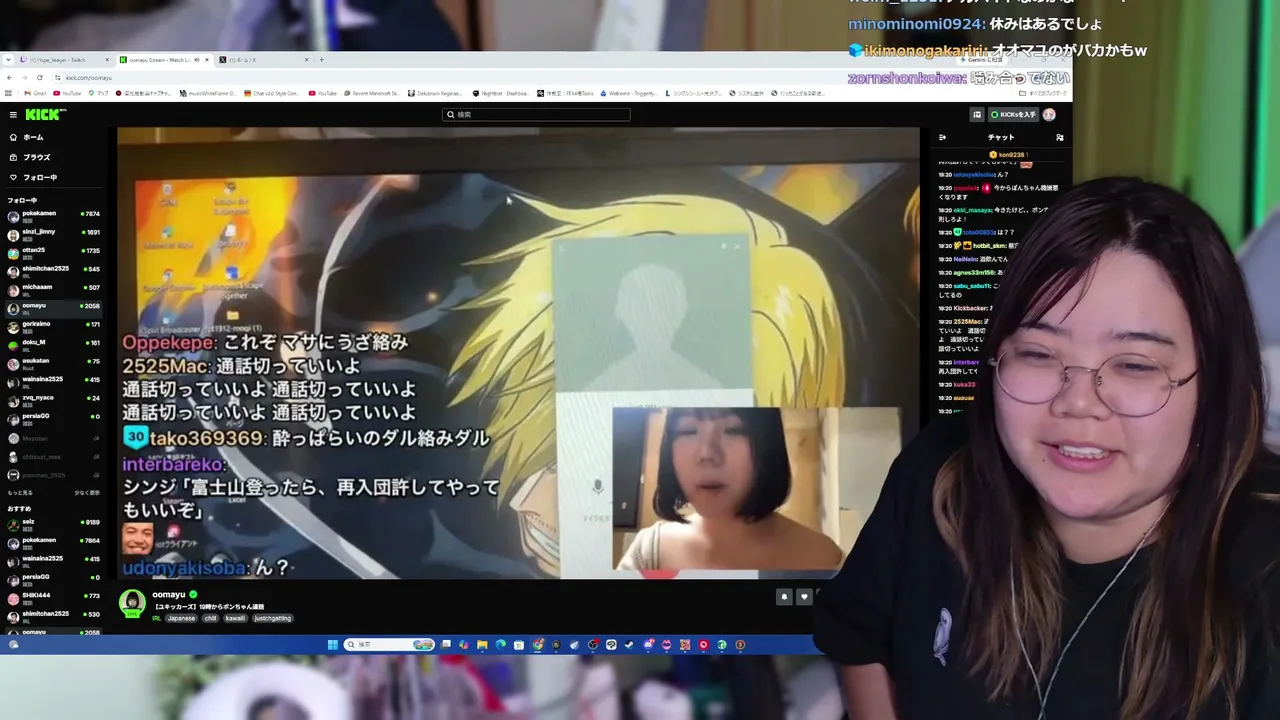This screenshot has width=1280, height=720.
Task: Open shimitchan2525 channel with 545 viewers
Action: click(52, 270)
